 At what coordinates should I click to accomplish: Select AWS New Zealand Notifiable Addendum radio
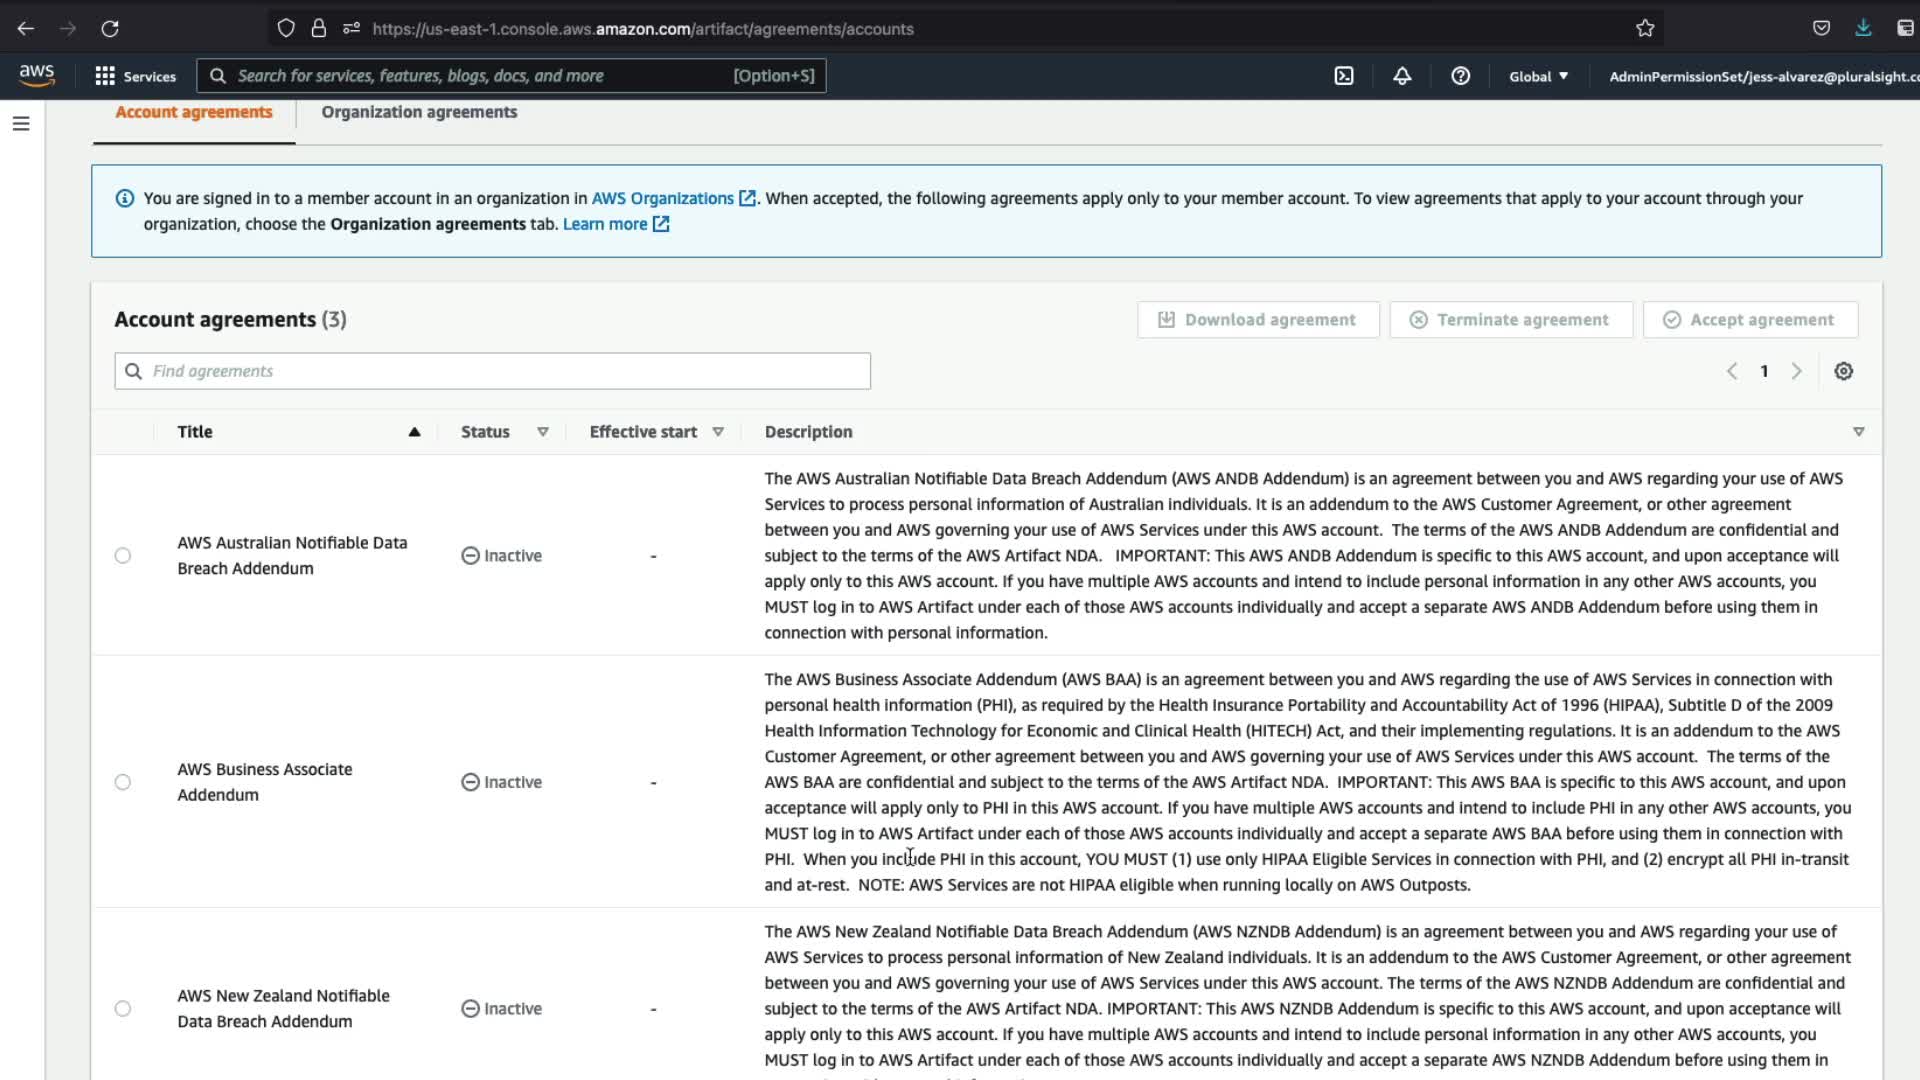(123, 1009)
